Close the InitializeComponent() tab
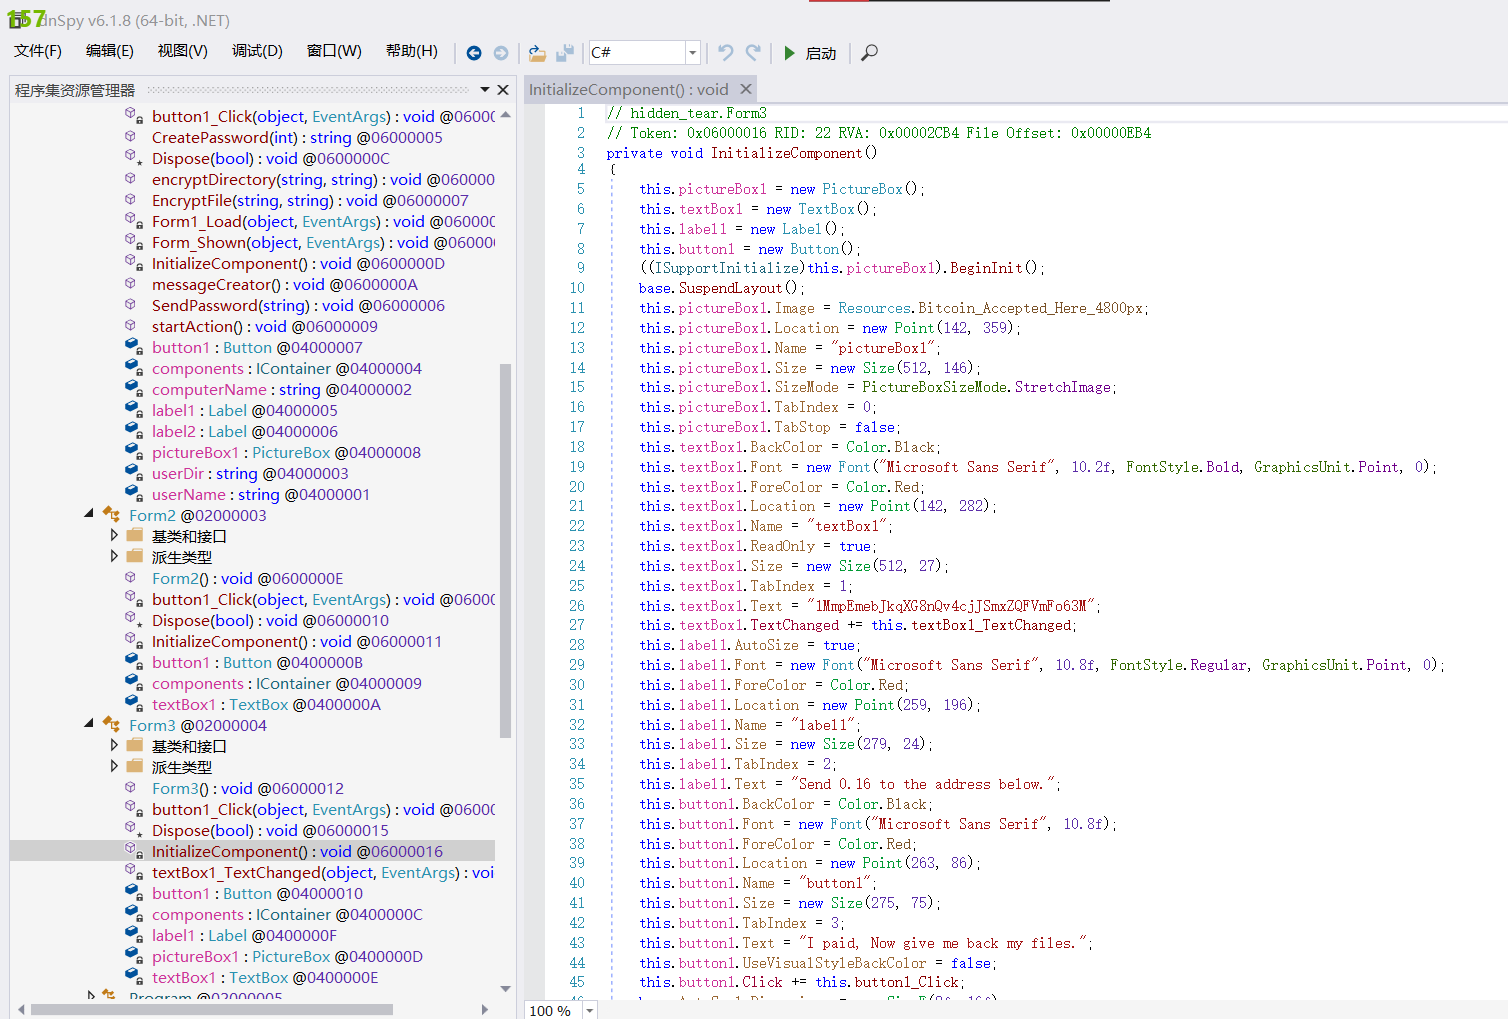Image resolution: width=1508 pixels, height=1019 pixels. 746,89
